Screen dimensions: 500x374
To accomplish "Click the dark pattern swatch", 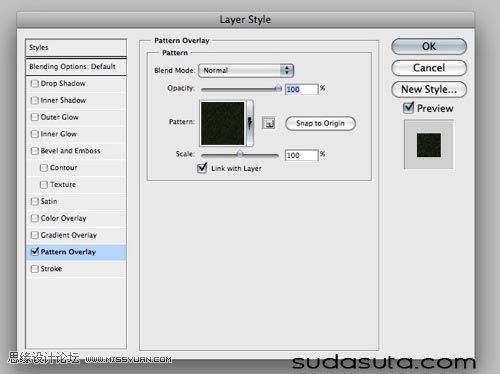I will (x=222, y=123).
